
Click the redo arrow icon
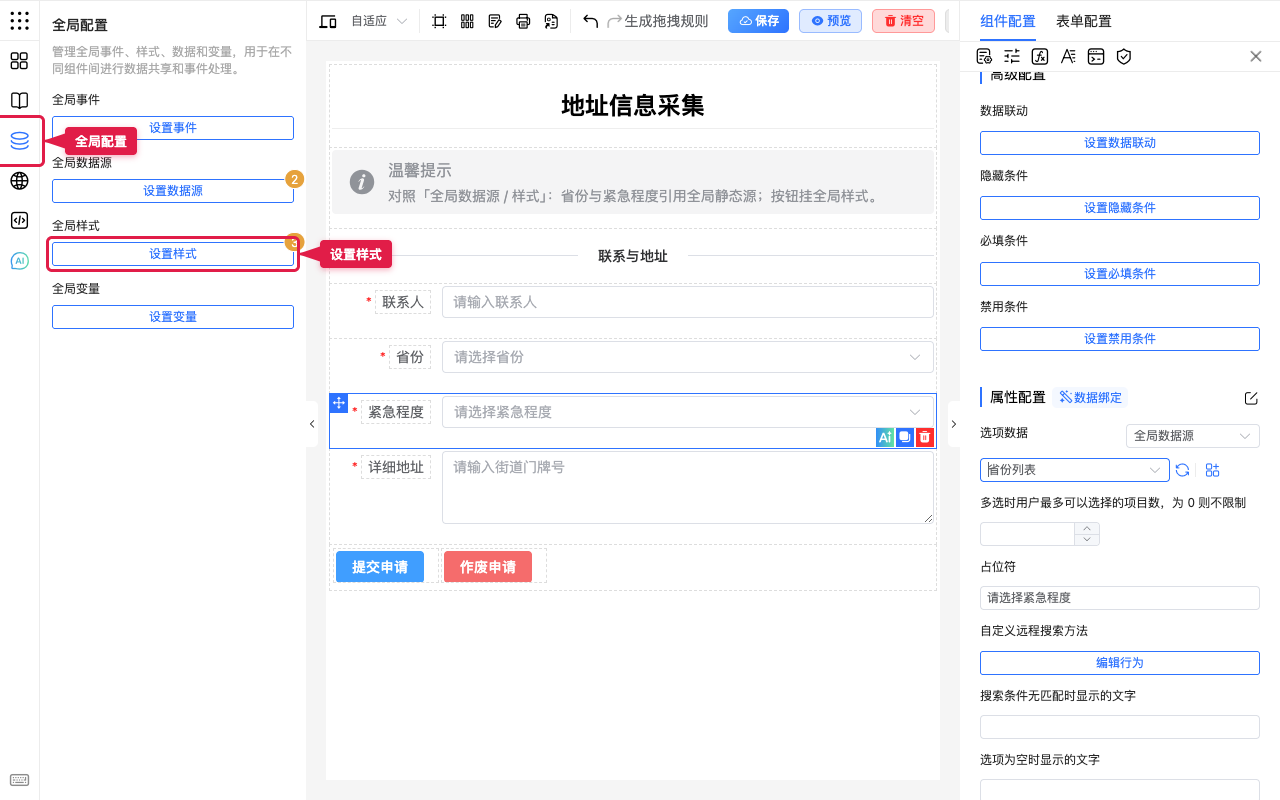[615, 21]
